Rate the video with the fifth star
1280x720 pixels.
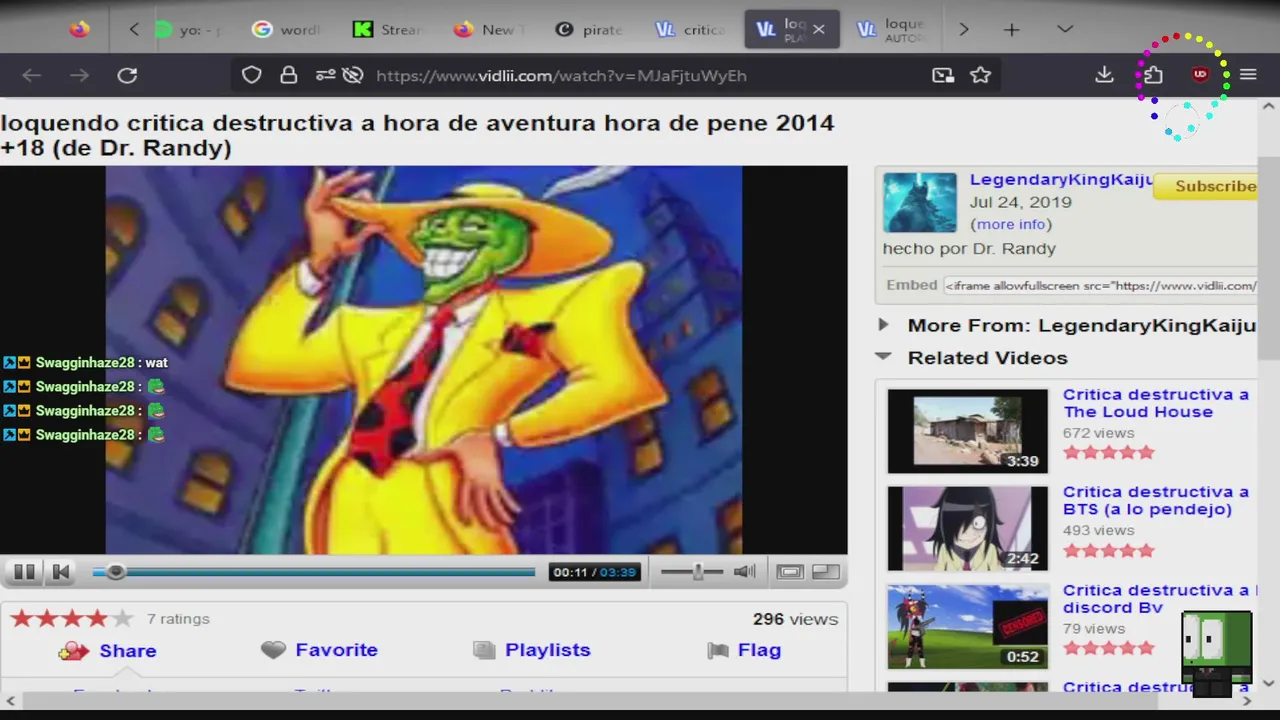click(x=122, y=619)
